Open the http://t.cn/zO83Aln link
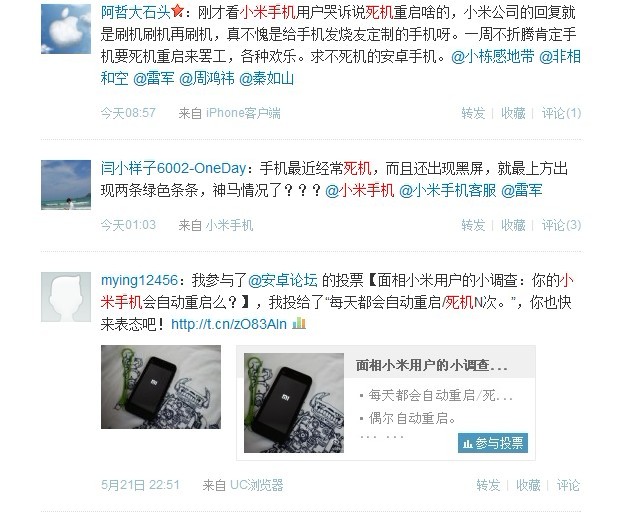The width and height of the screenshot is (623, 524). (x=229, y=324)
